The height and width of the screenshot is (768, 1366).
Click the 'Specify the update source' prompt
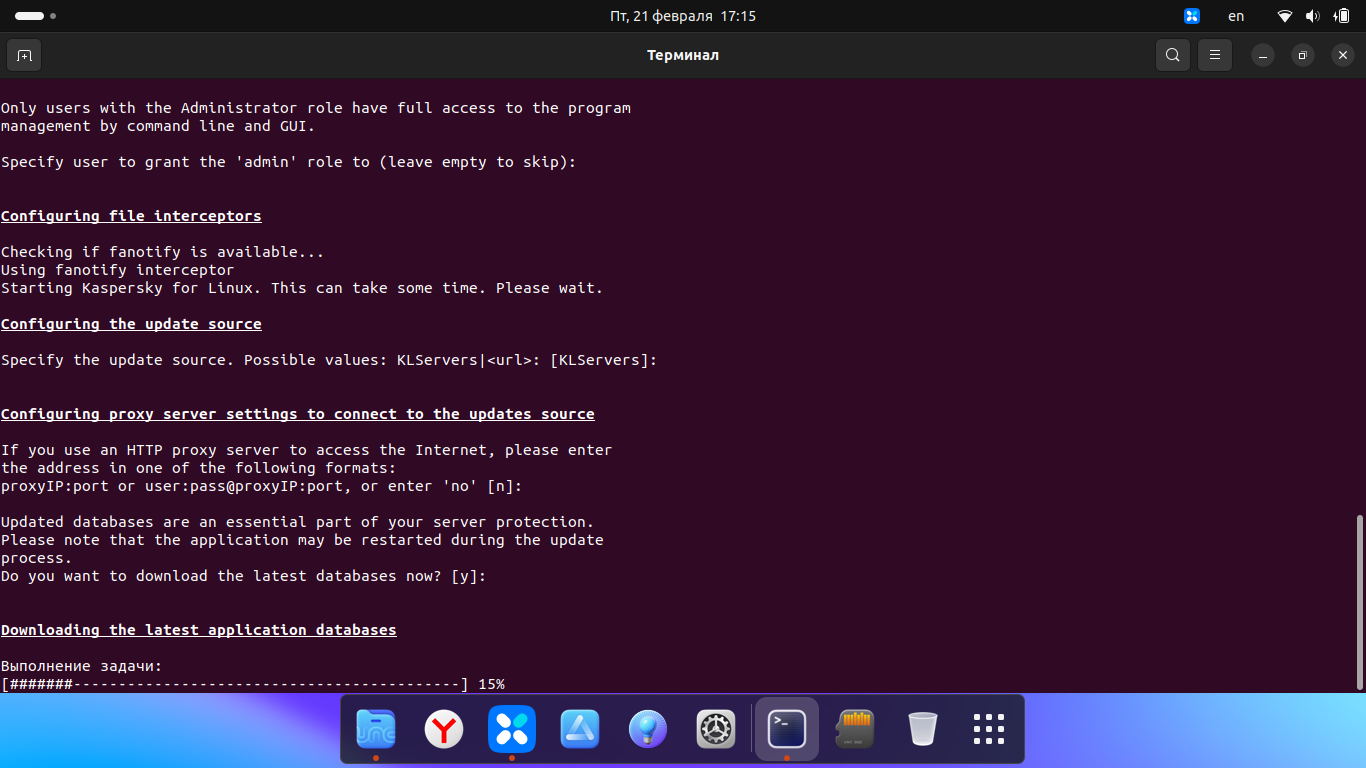pos(329,360)
